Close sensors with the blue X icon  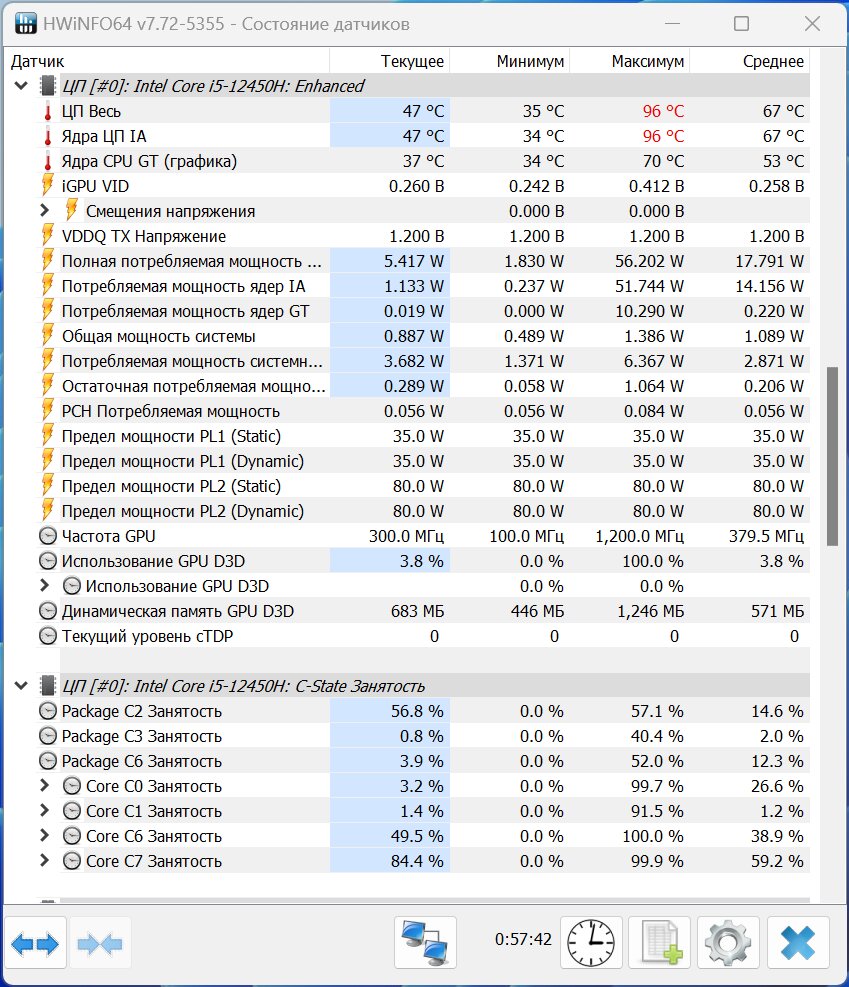point(798,942)
